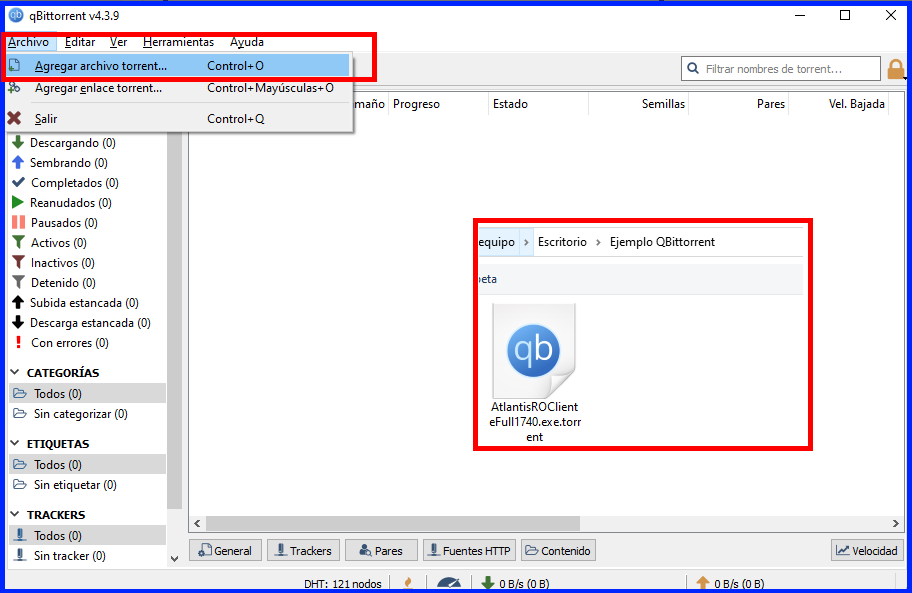Expand breadcrumb arrow after Escritorio
Viewport: 912px width, 593px height.
[598, 242]
